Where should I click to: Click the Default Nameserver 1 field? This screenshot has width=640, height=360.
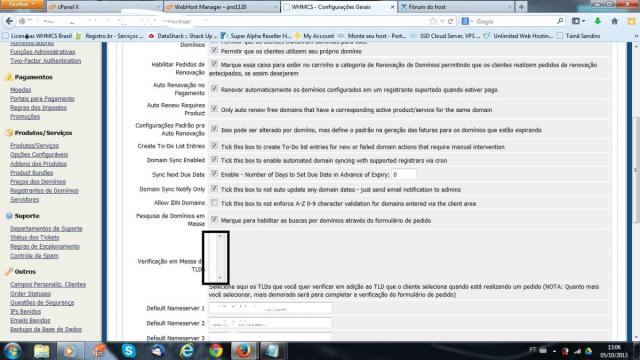270,308
